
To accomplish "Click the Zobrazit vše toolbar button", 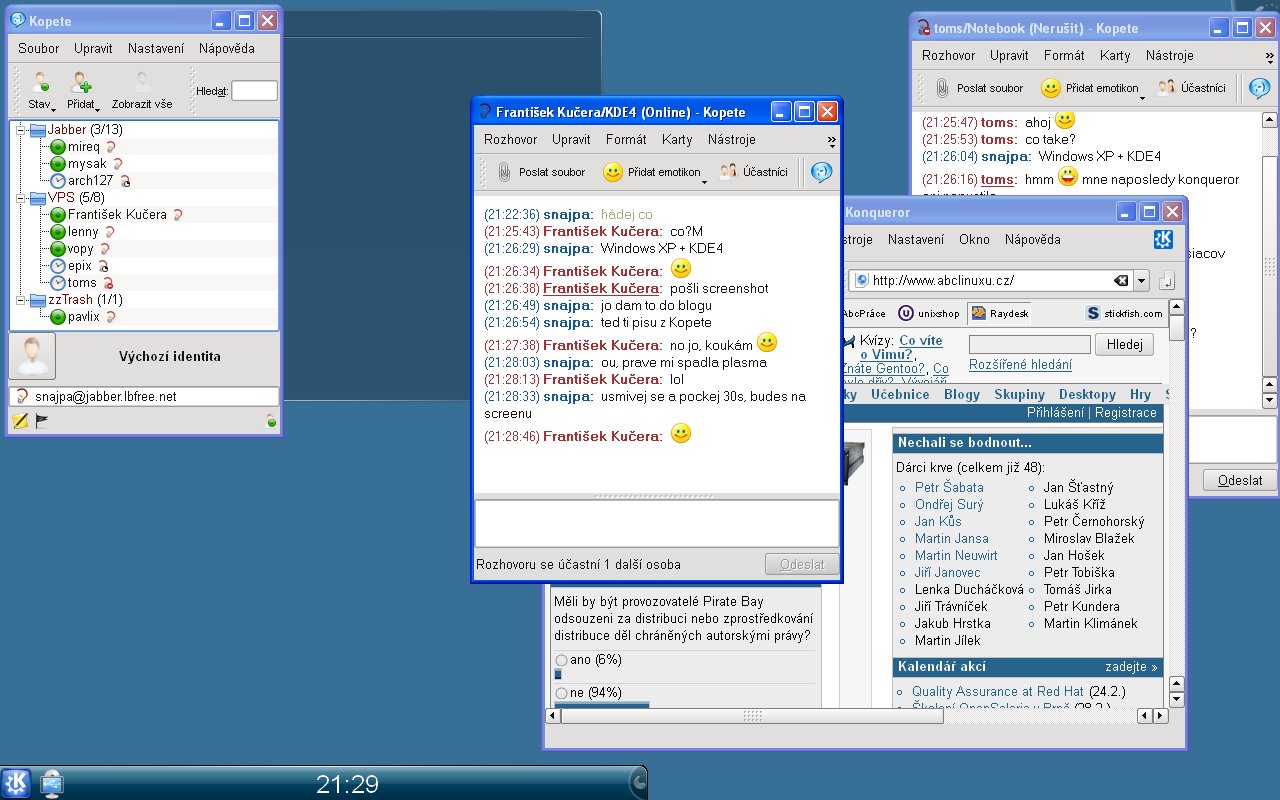I will click(x=142, y=90).
